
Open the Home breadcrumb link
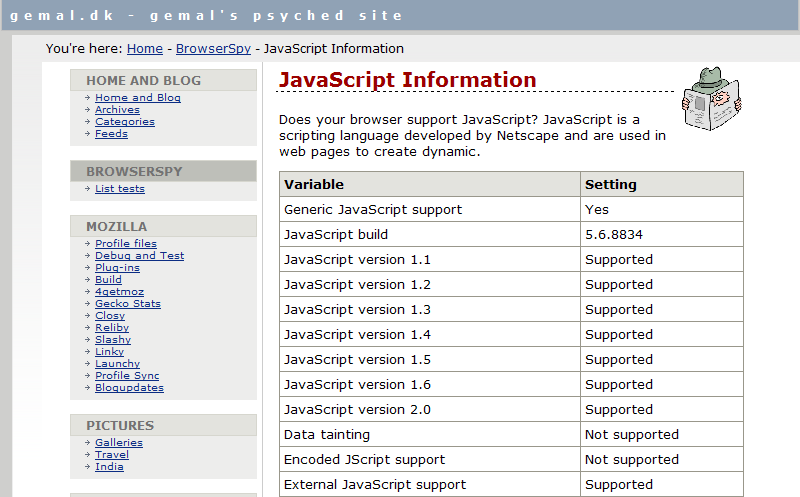145,48
